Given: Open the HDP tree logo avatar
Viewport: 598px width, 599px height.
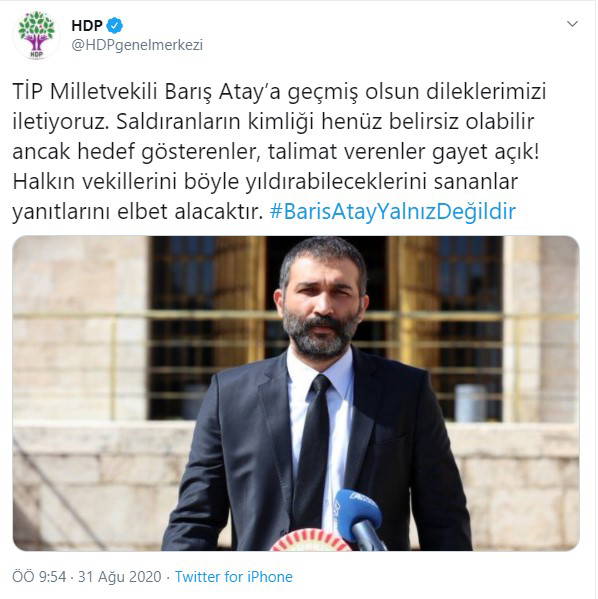Looking at the screenshot, I should tap(36, 36).
